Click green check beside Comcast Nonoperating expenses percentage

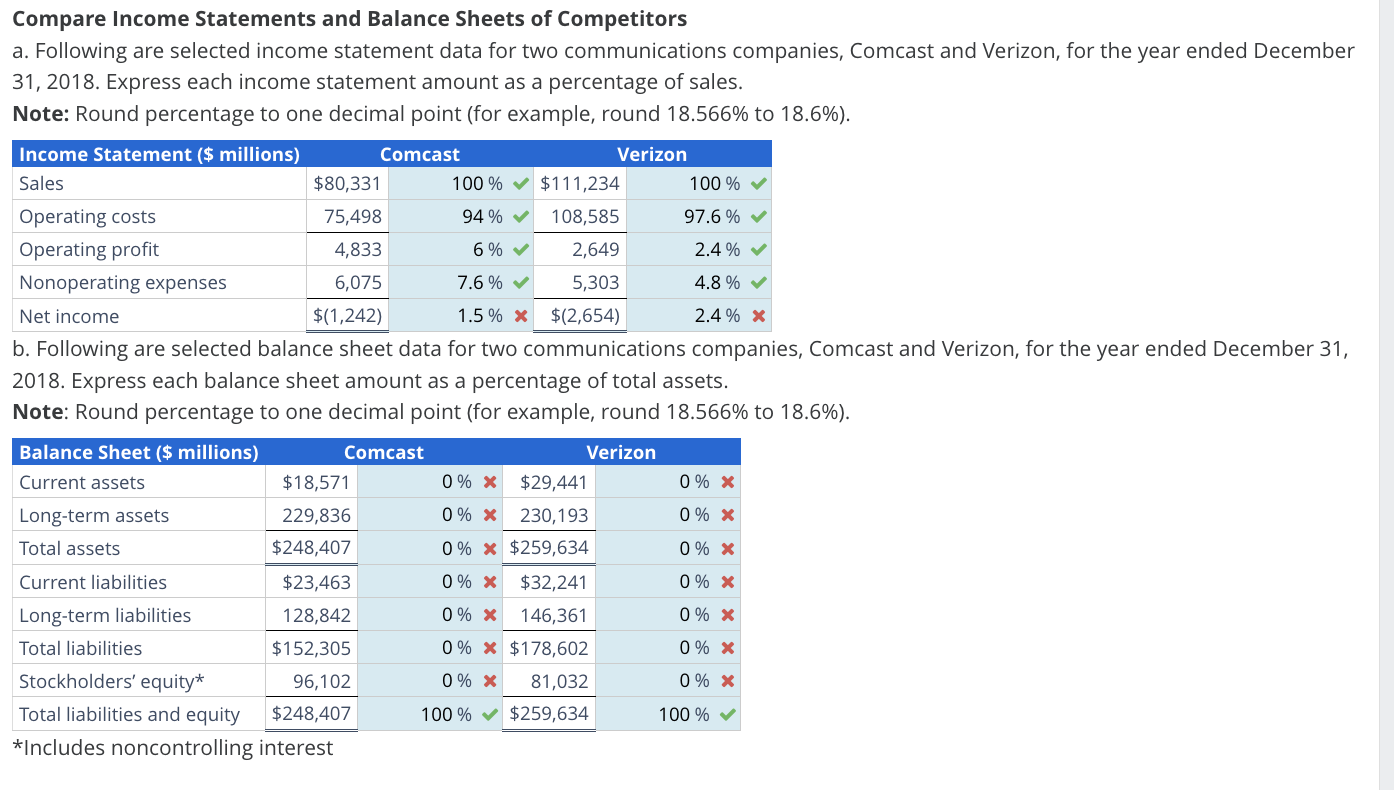pyautogui.click(x=520, y=283)
